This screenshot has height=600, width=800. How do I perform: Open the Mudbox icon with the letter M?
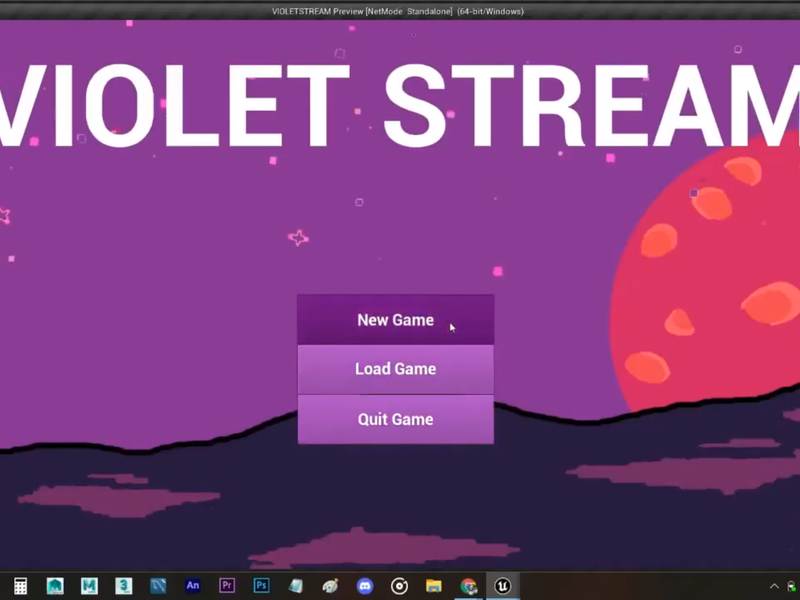pos(89,586)
